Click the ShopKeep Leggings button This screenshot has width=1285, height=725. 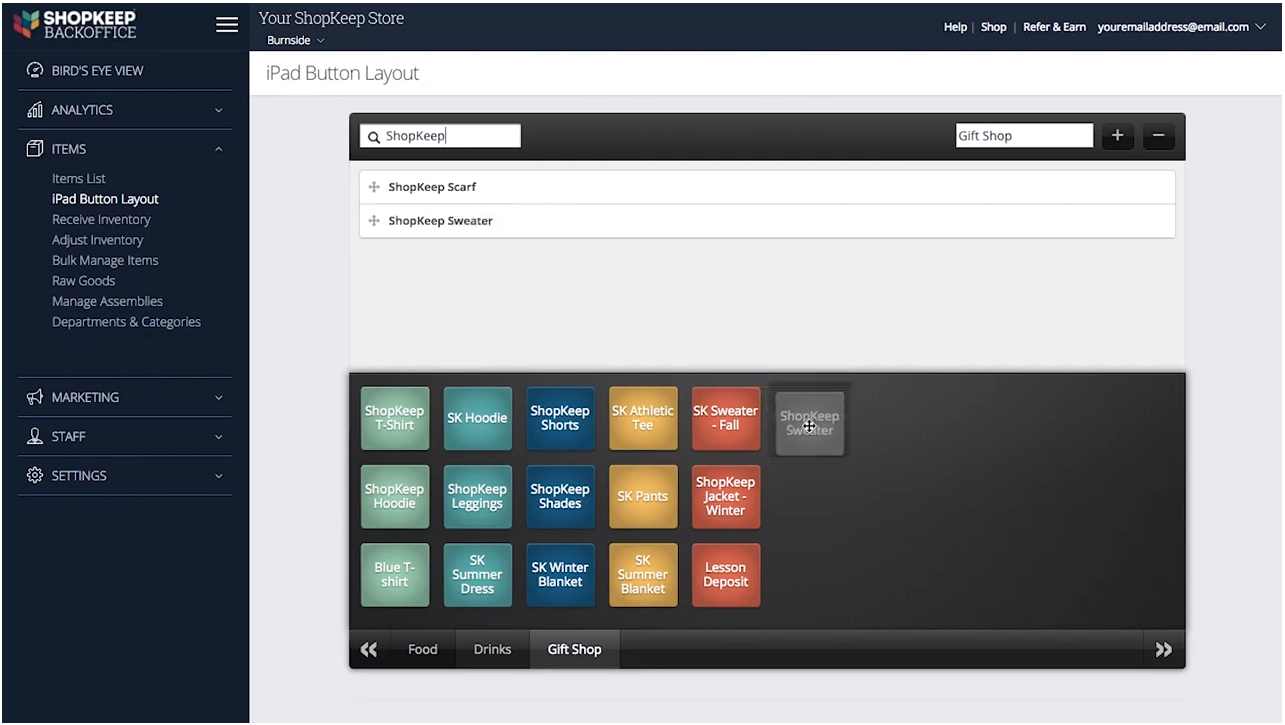click(477, 496)
